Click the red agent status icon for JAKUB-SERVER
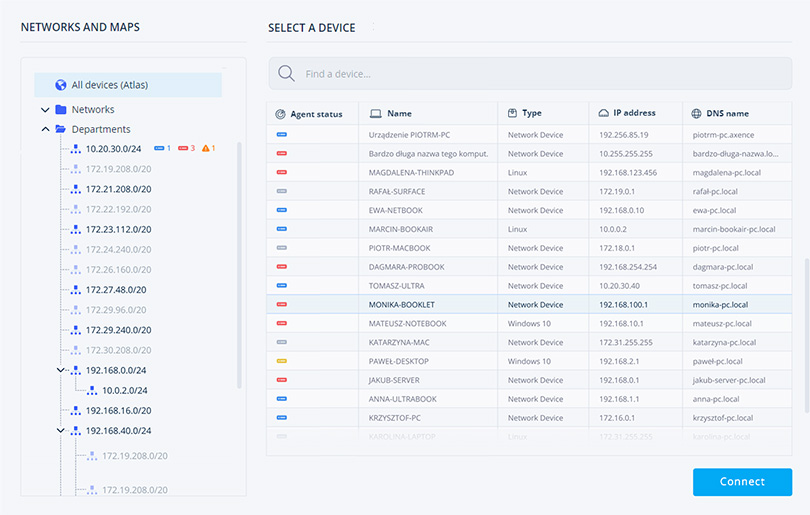The image size is (810, 515). (282, 380)
